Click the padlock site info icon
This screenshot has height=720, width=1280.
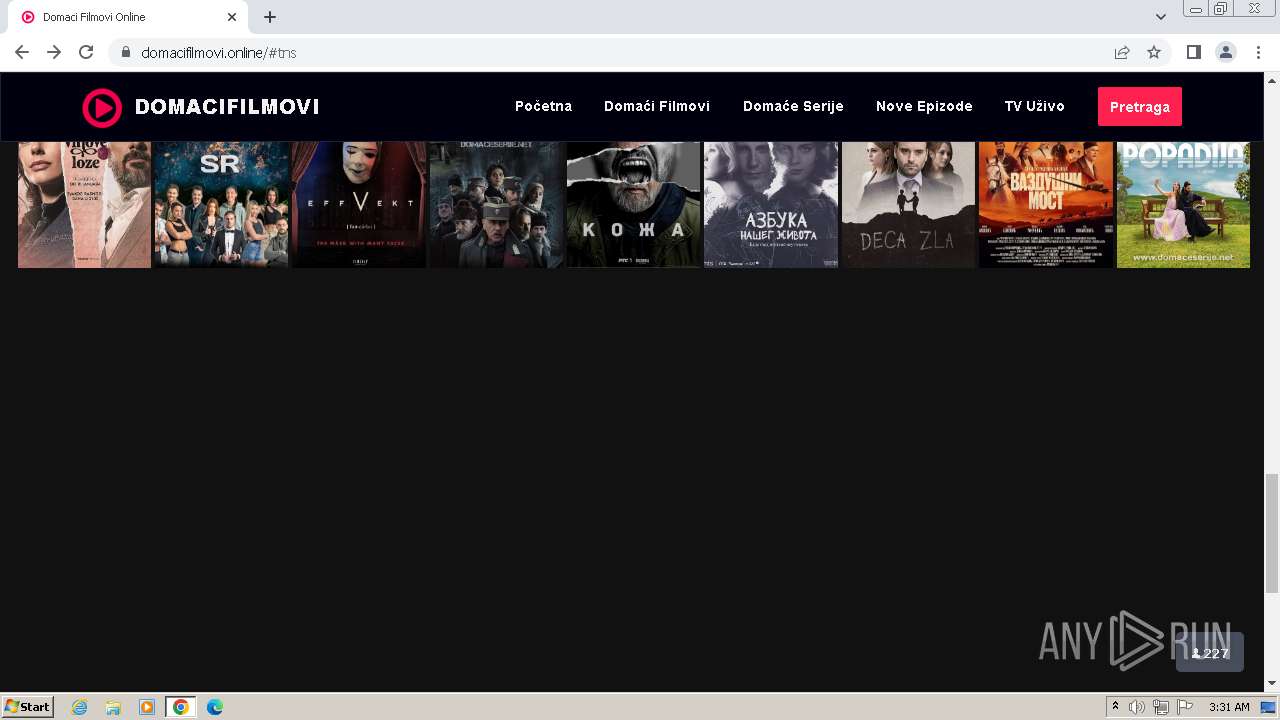[126, 53]
